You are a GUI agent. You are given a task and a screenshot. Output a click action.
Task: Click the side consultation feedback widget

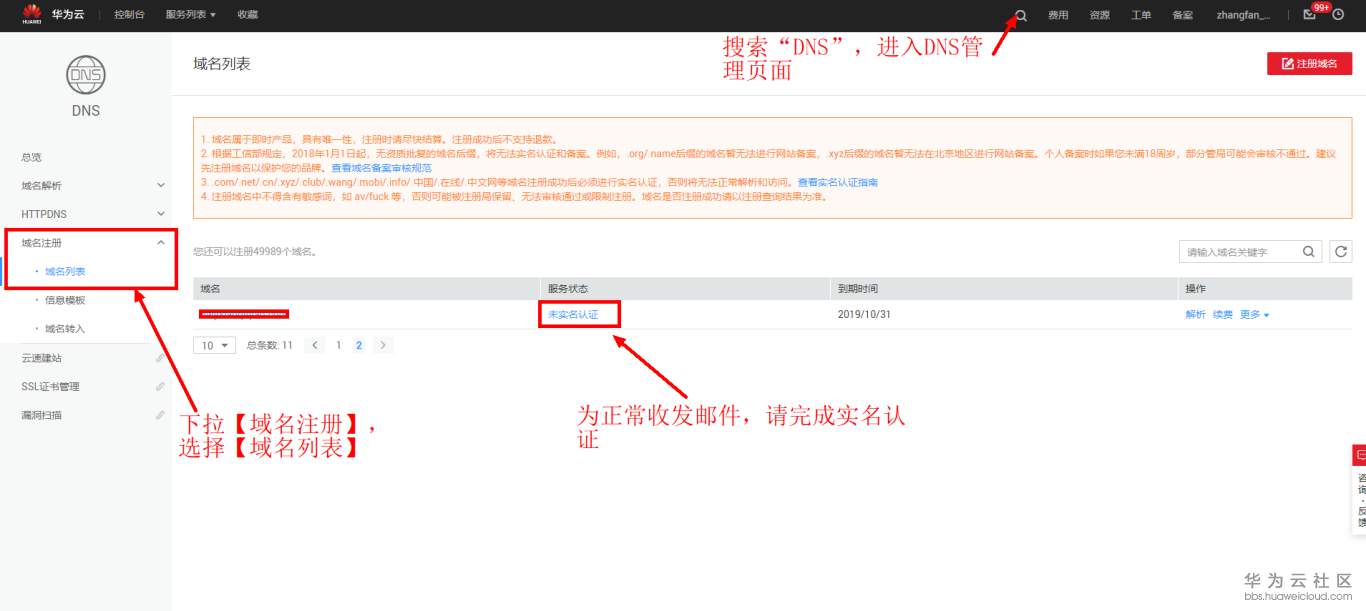[1359, 489]
